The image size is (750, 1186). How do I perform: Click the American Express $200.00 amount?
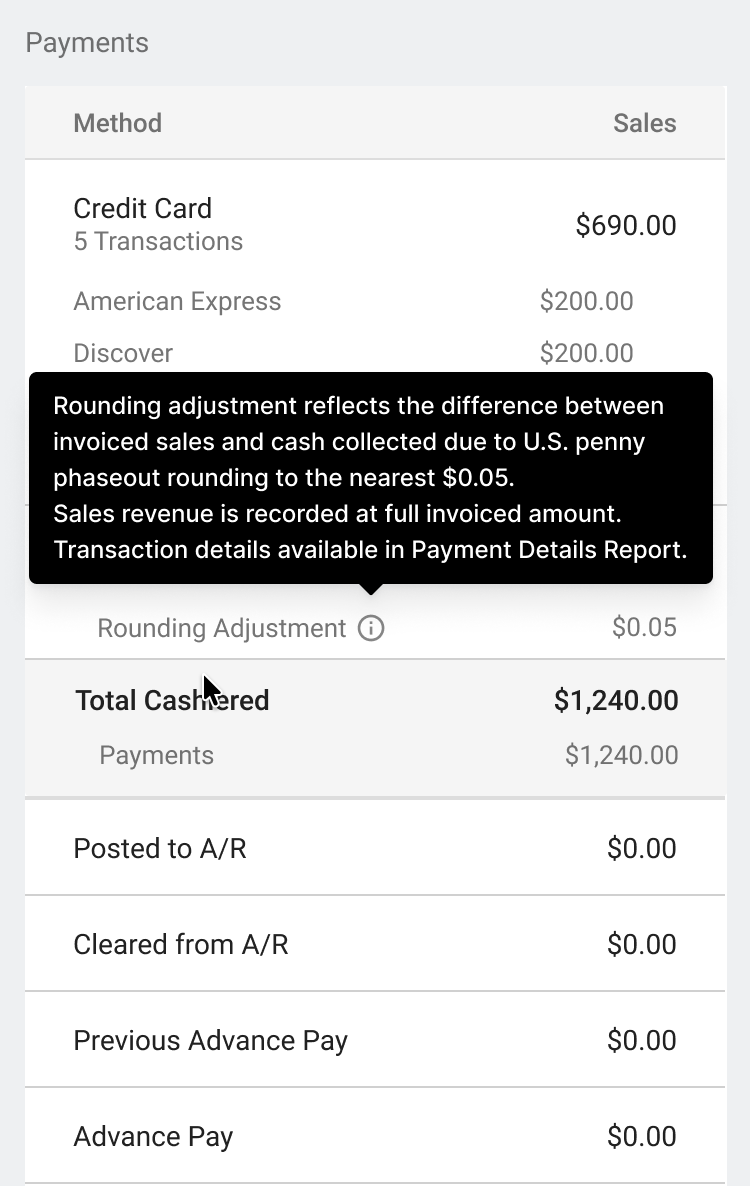586,301
